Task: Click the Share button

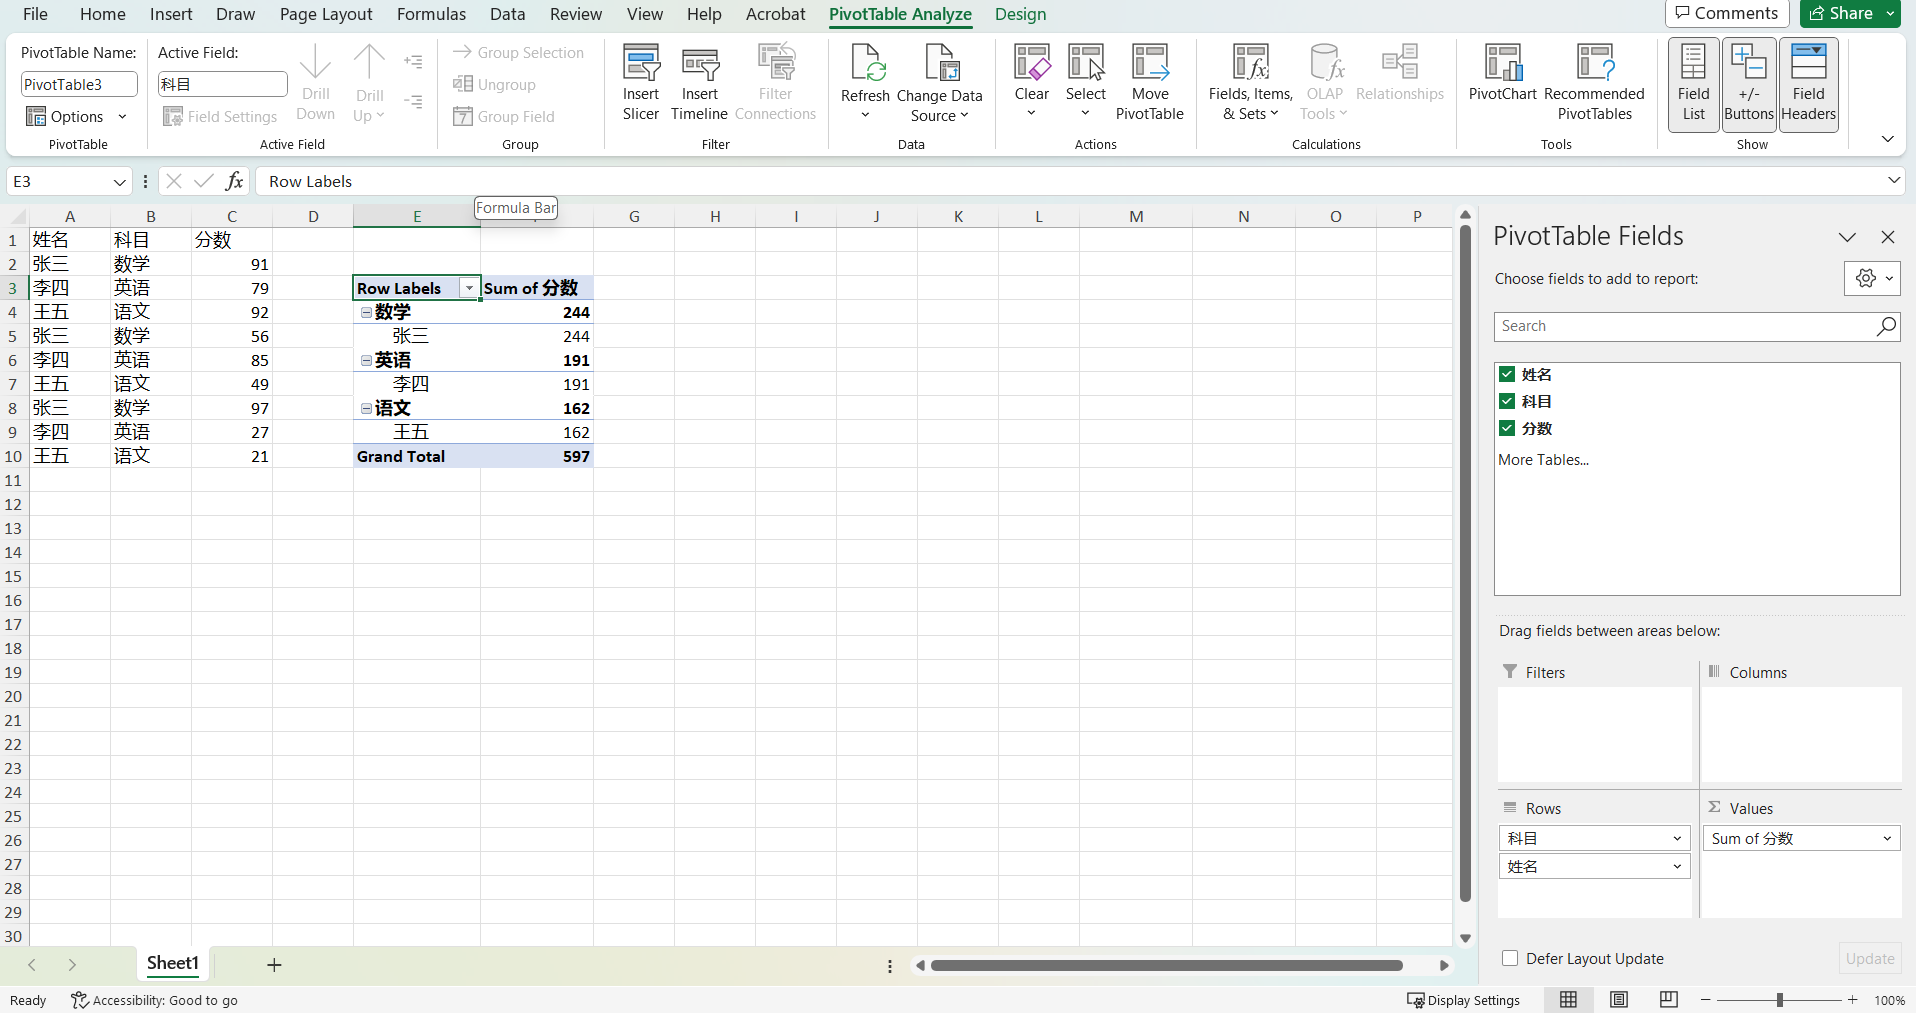Action: tap(1841, 13)
